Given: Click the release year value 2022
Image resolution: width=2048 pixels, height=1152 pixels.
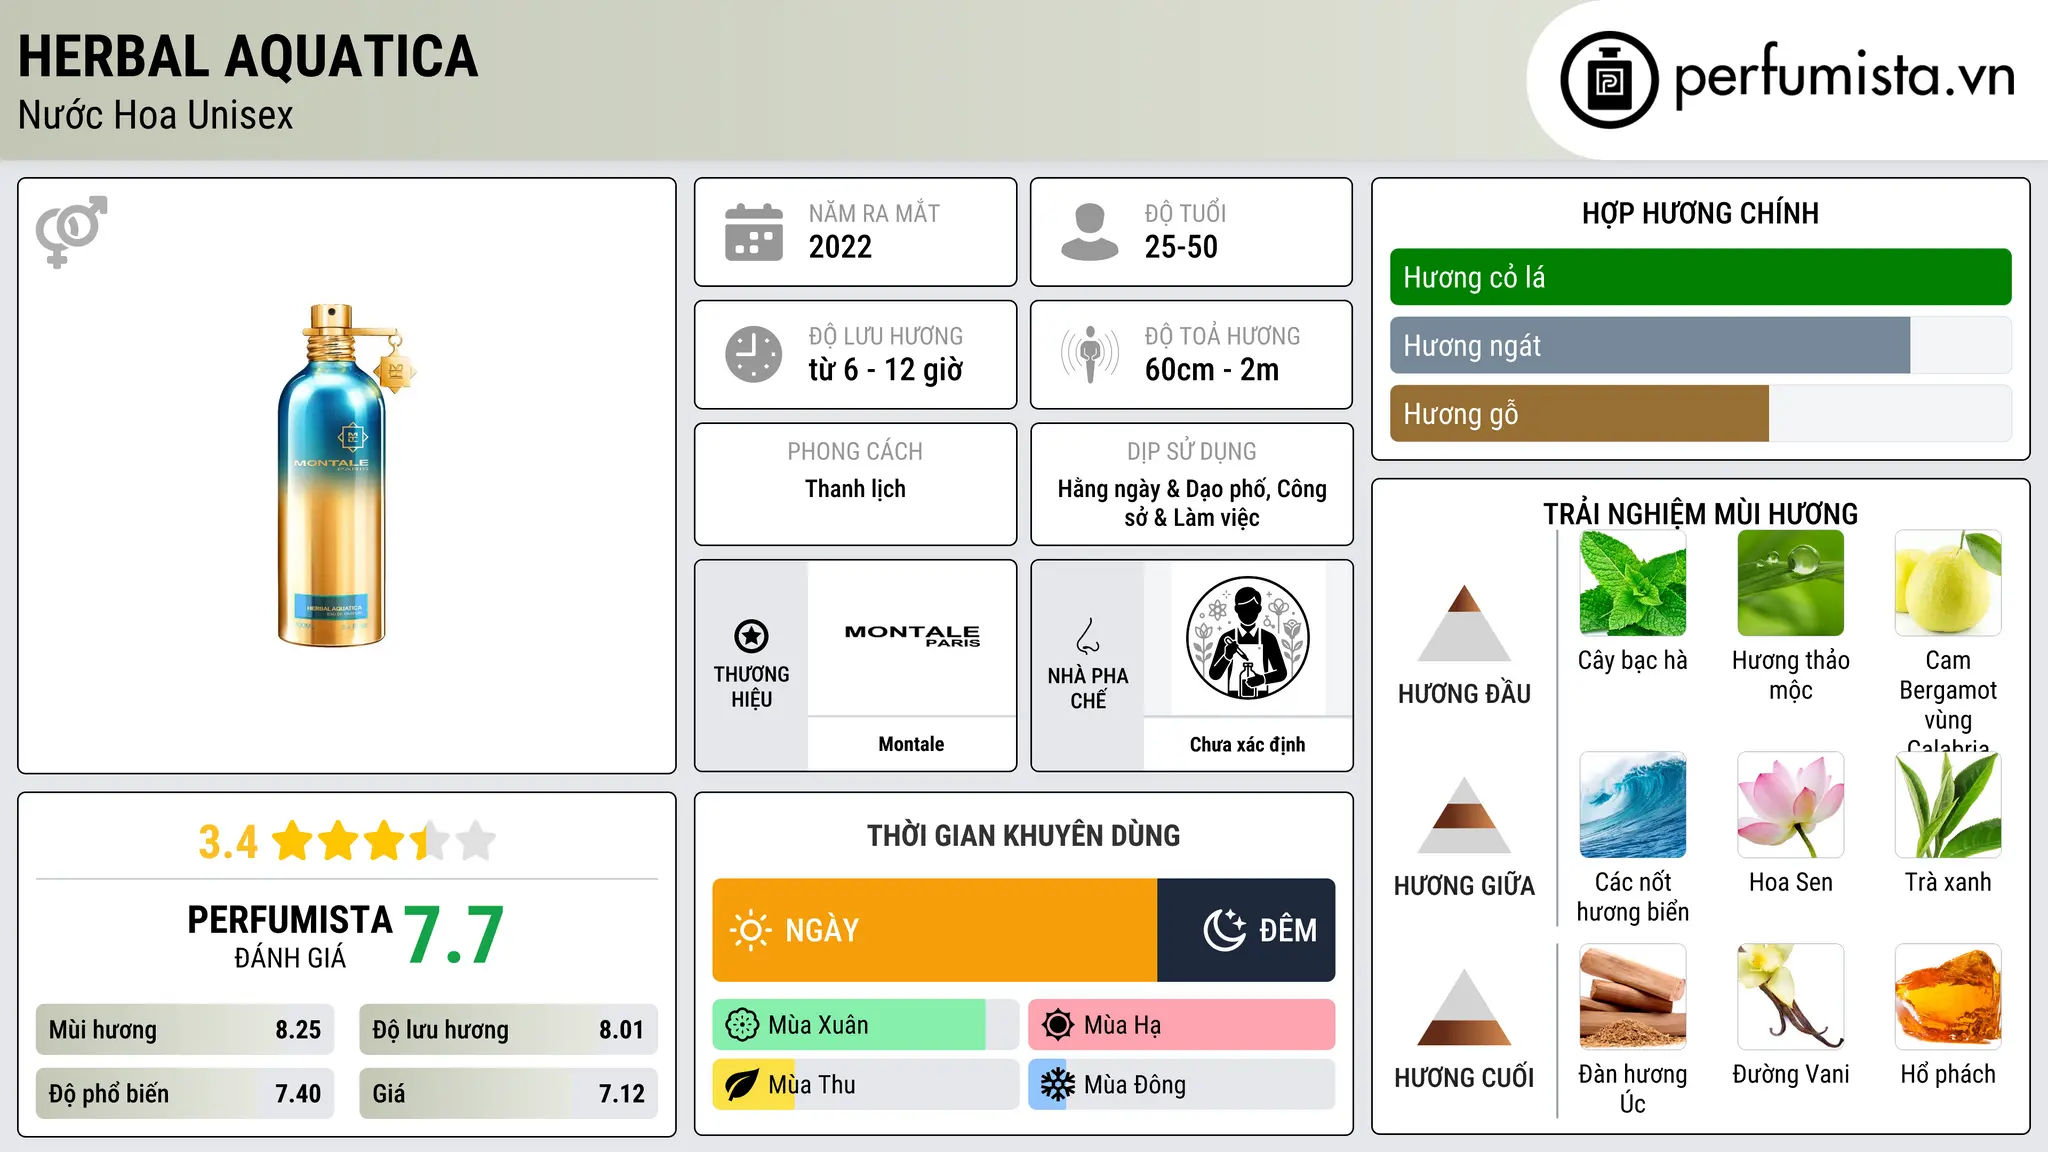Looking at the screenshot, I should click(x=840, y=247).
